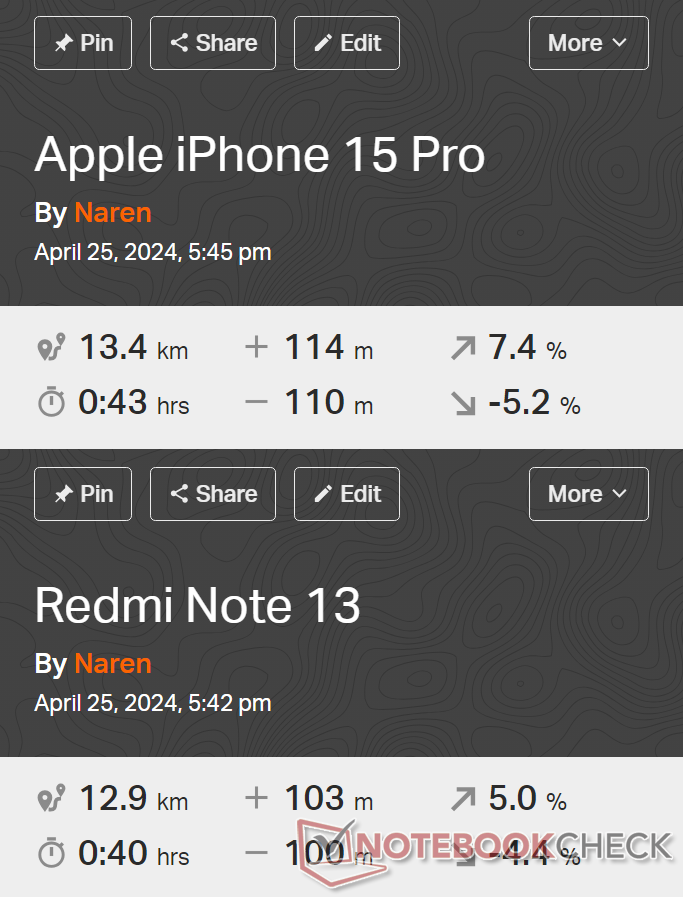Click the downhill arrow icon beside -5.2 %

click(463, 403)
